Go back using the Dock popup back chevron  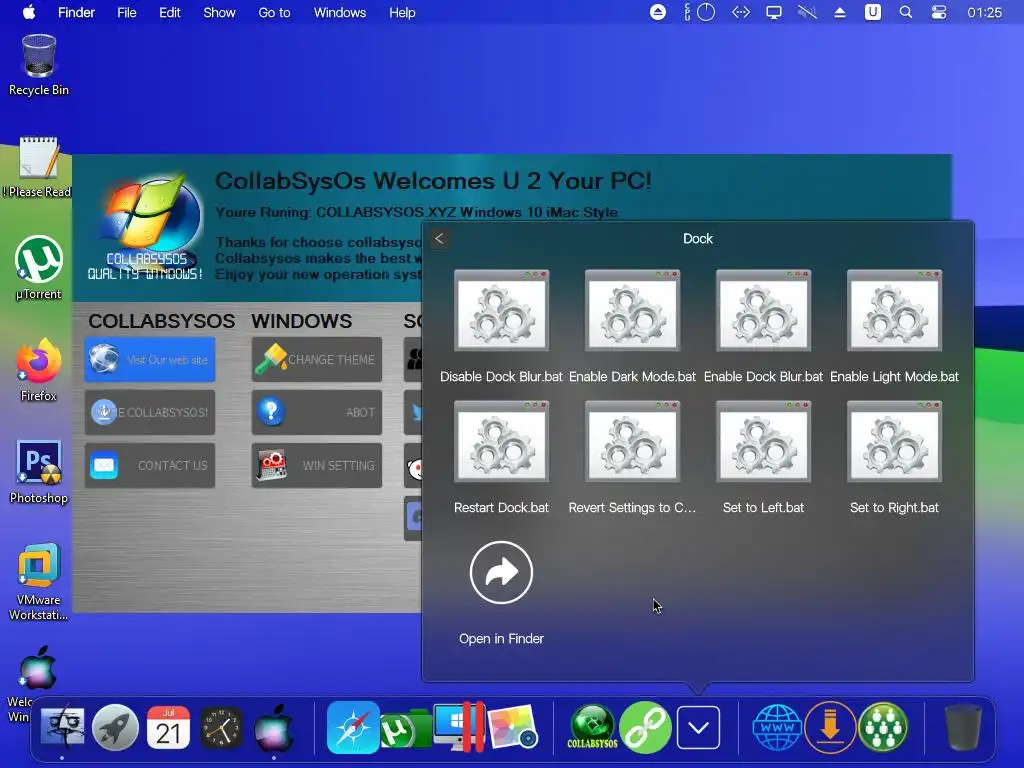(440, 239)
